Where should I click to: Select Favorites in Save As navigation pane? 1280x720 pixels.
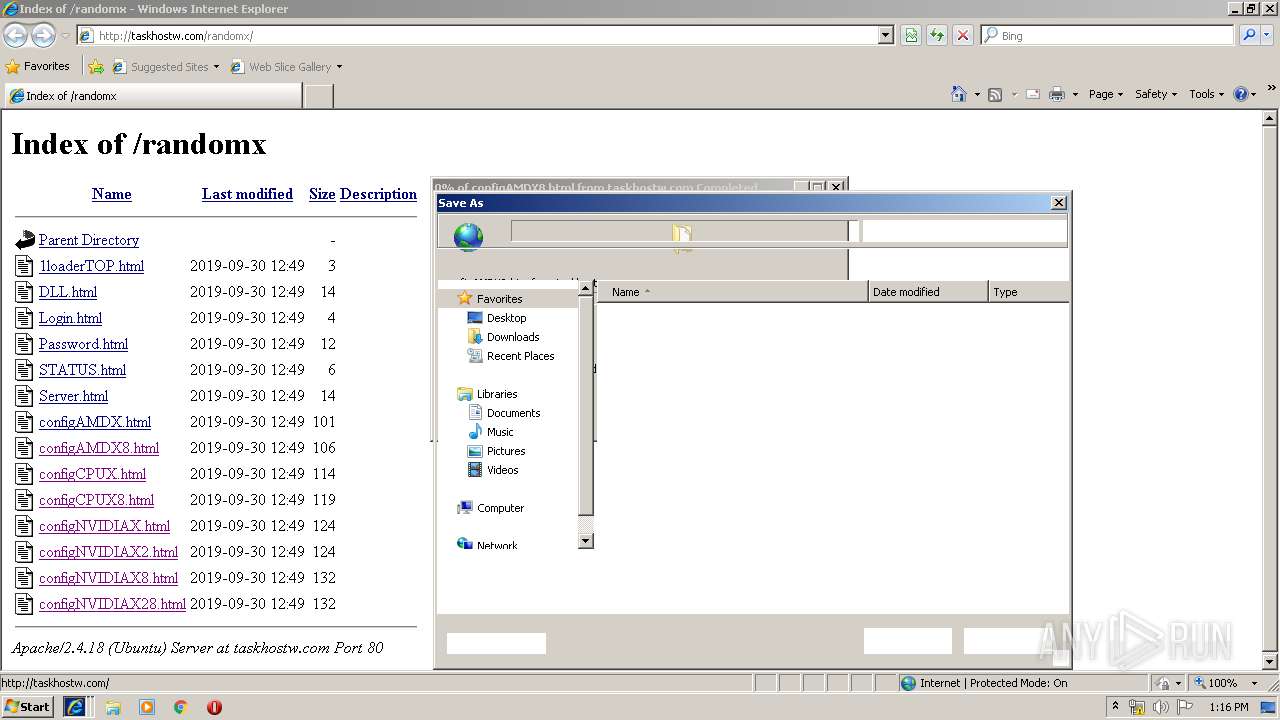pyautogui.click(x=499, y=299)
